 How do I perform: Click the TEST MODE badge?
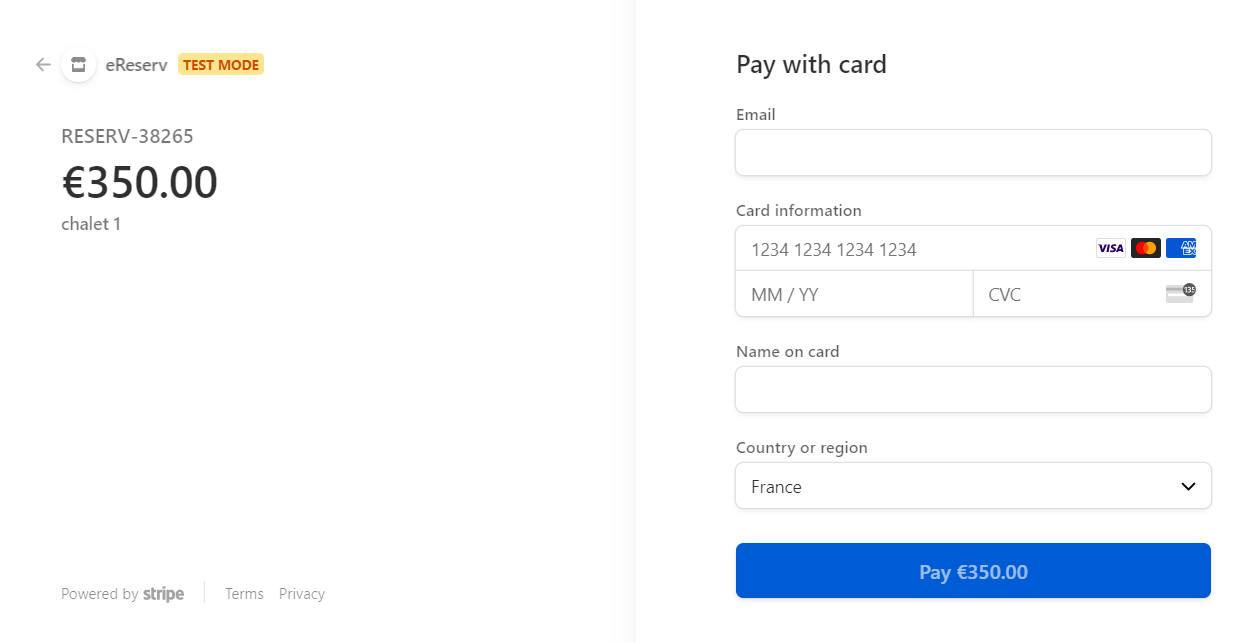[x=220, y=64]
